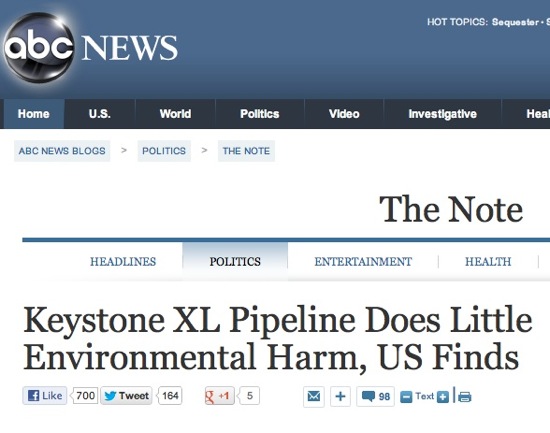Image resolution: width=550 pixels, height=433 pixels.
Task: View the 98 comments bubble
Action: (375, 397)
